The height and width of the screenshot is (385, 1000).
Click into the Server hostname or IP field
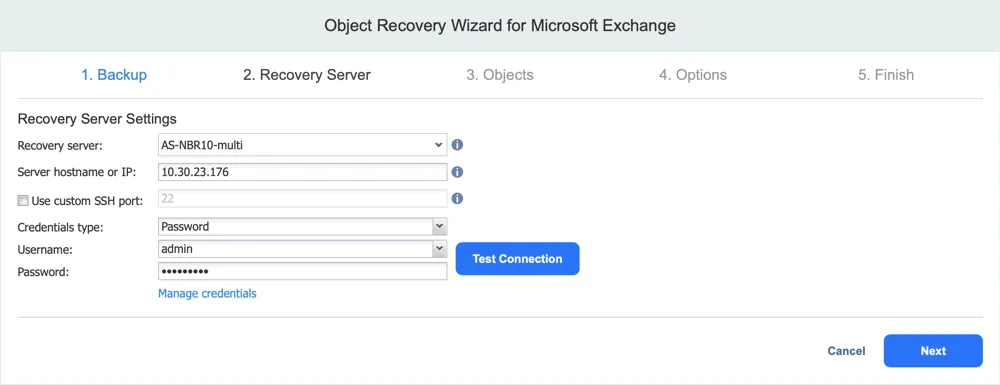click(302, 172)
